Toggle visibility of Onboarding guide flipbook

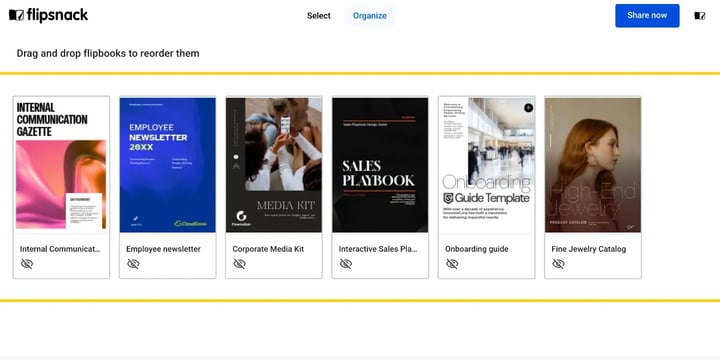tap(452, 264)
